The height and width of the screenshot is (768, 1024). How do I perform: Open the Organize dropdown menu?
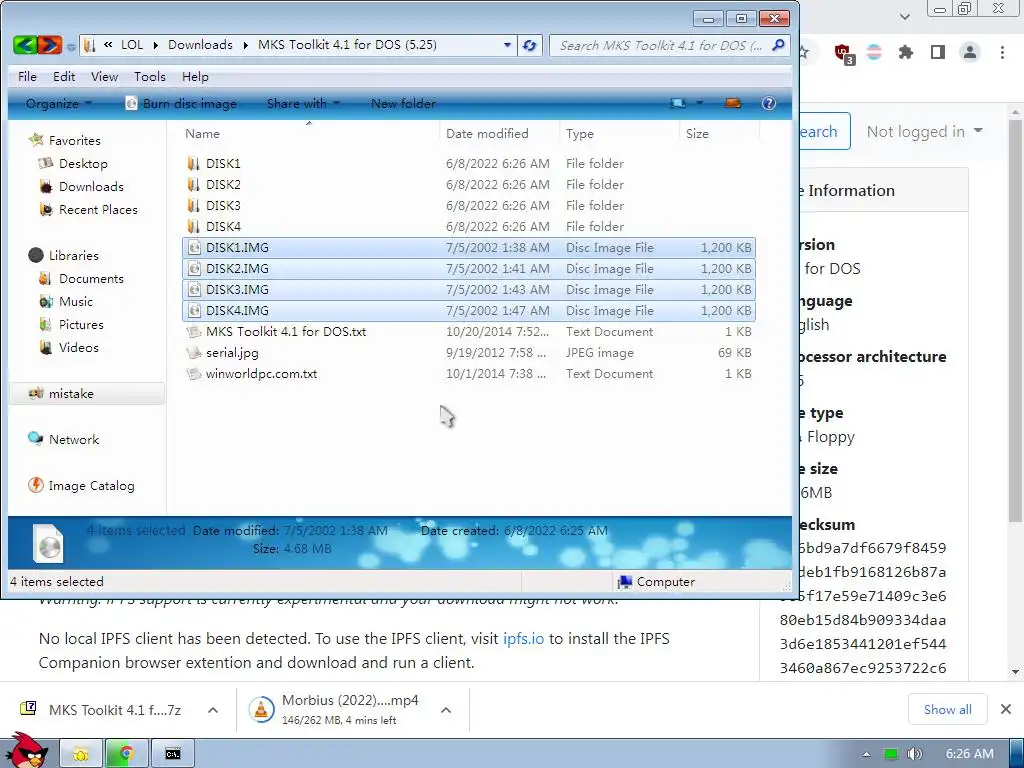tap(59, 103)
